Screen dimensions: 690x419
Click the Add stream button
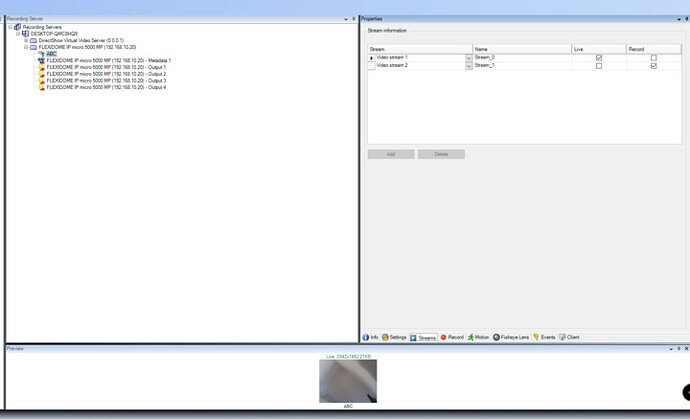click(391, 154)
